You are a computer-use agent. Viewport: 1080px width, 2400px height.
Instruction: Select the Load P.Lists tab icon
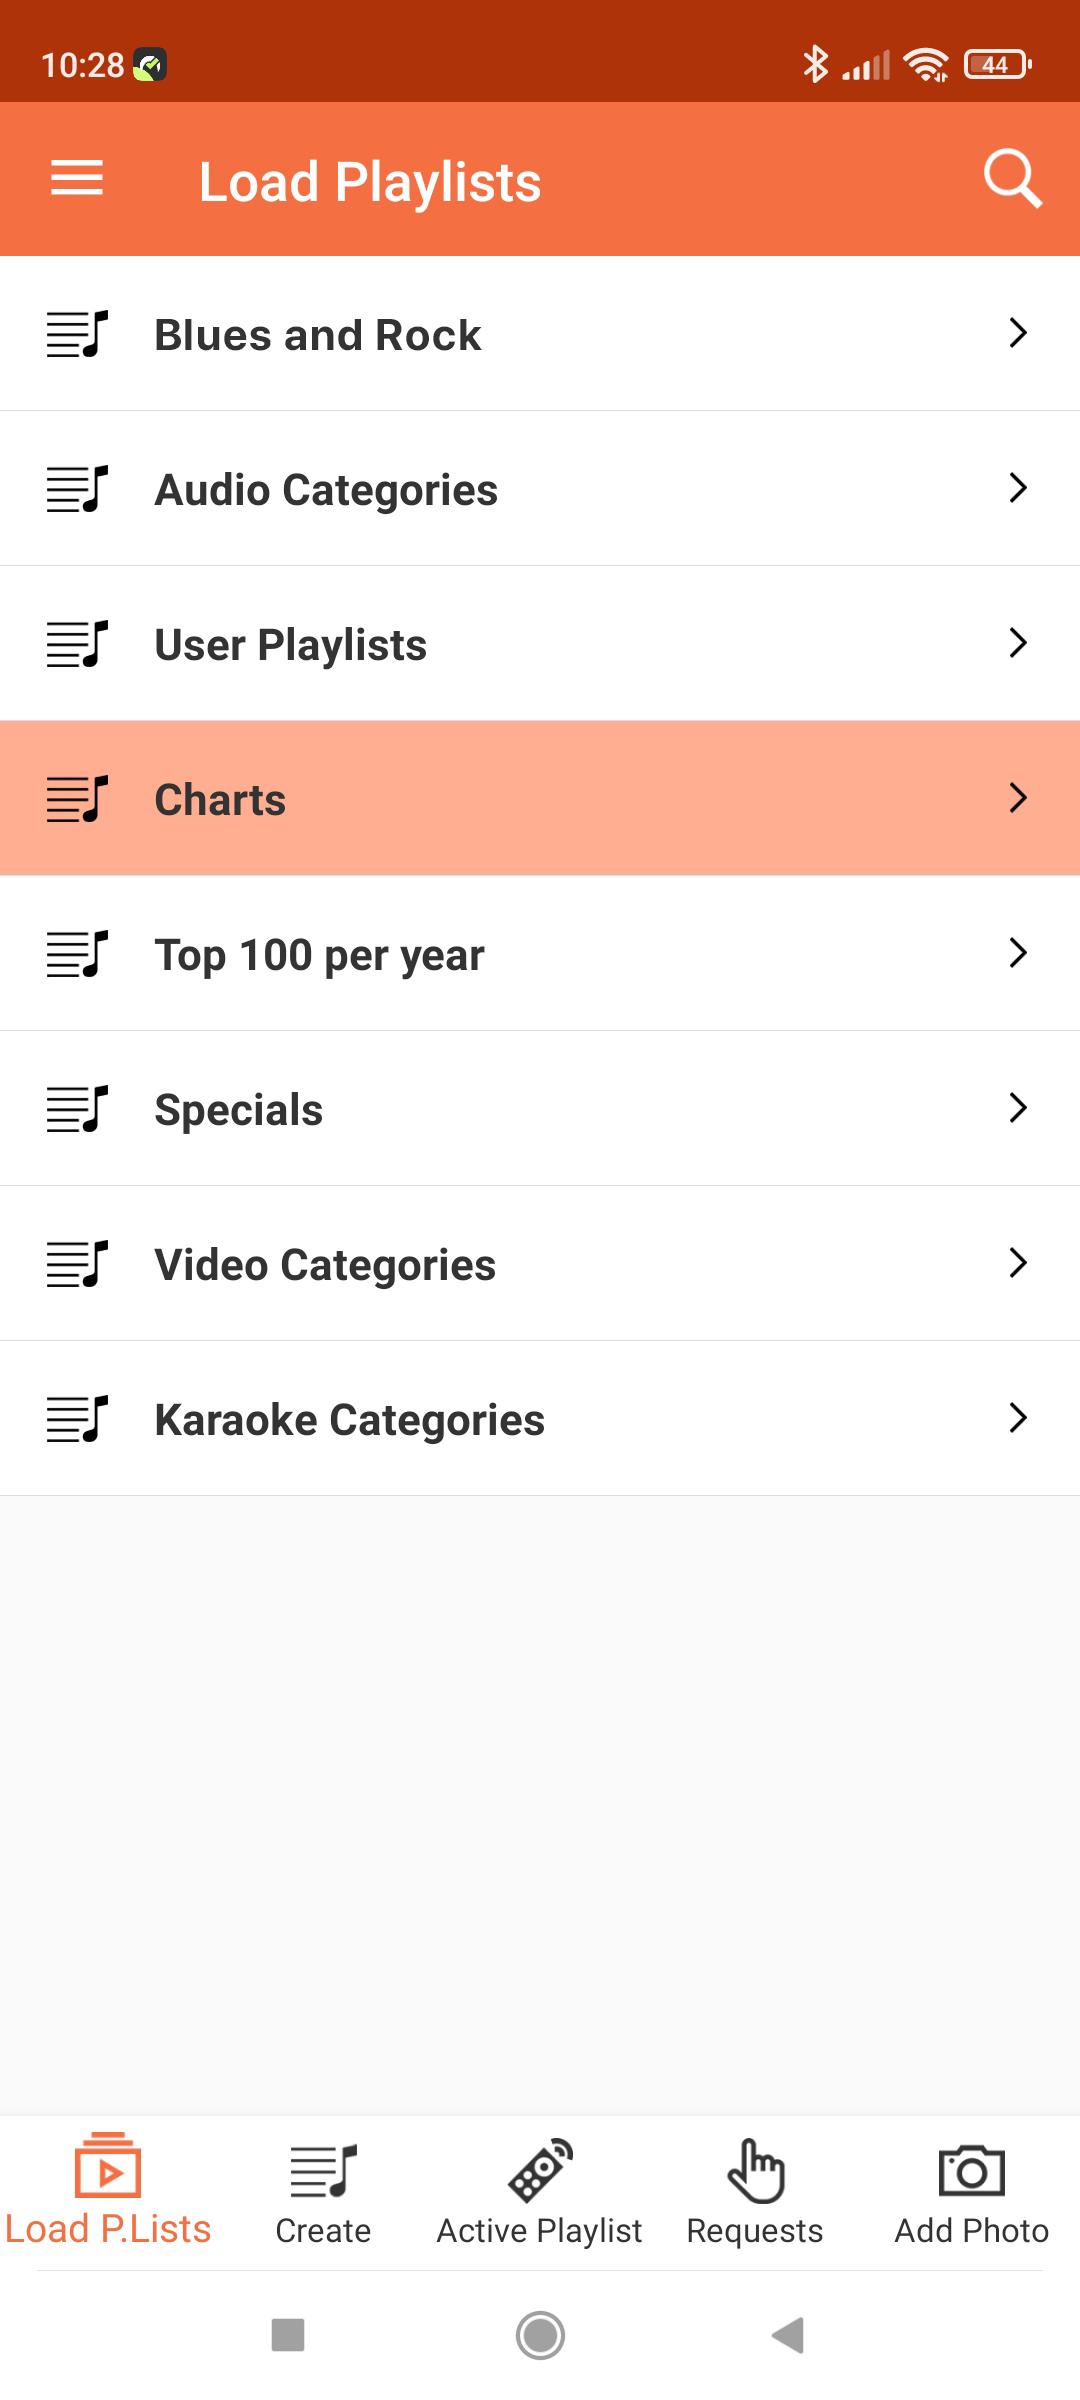click(x=108, y=2165)
